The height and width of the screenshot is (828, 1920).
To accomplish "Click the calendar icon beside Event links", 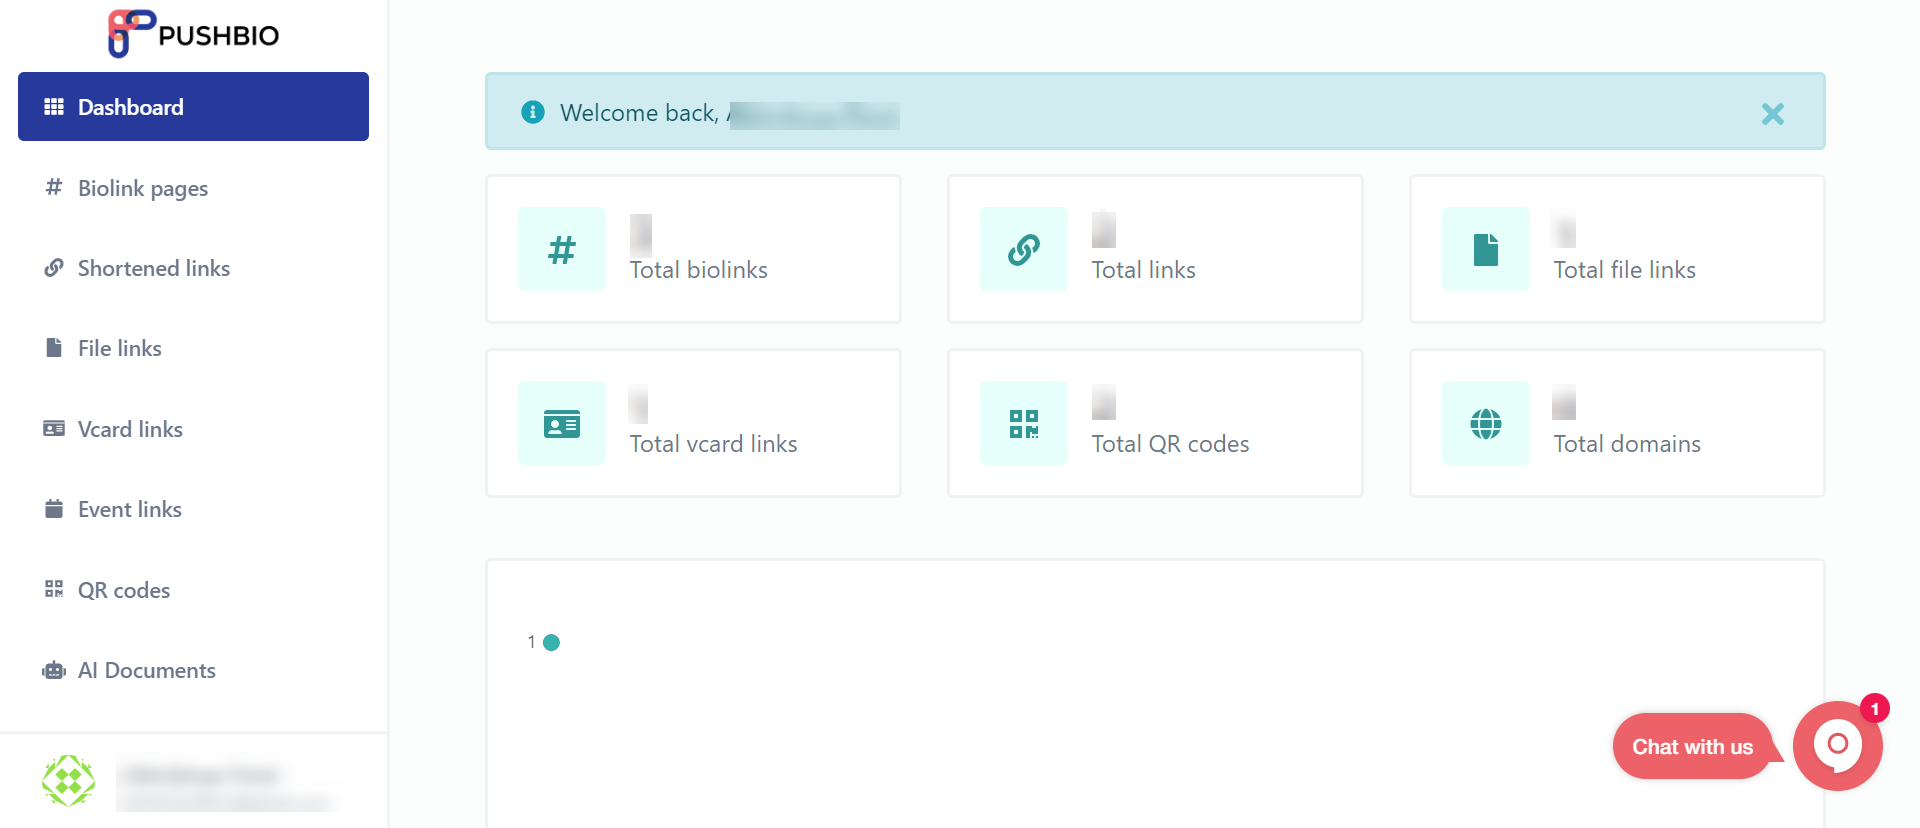I will pyautogui.click(x=54, y=508).
